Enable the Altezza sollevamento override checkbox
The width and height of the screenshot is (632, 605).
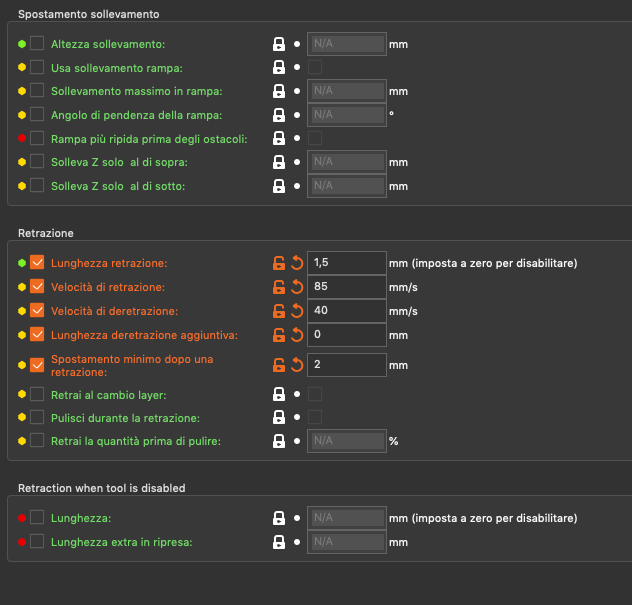pos(37,44)
